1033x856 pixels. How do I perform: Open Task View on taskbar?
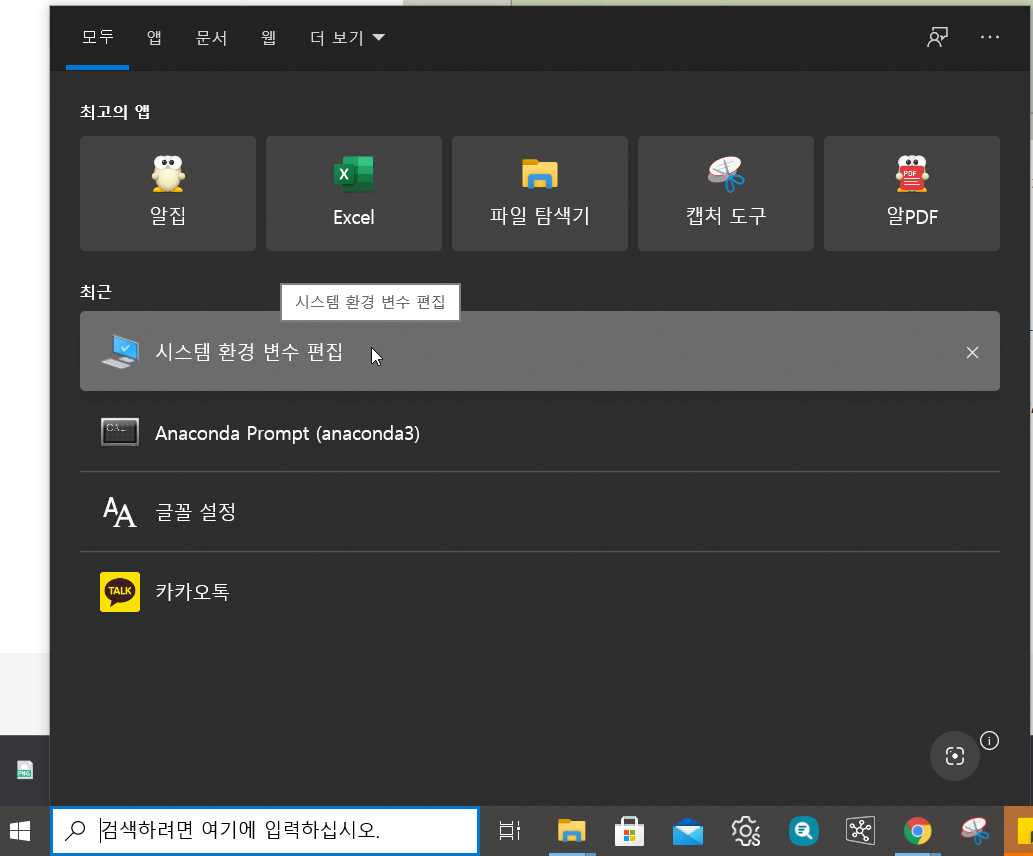coord(509,831)
